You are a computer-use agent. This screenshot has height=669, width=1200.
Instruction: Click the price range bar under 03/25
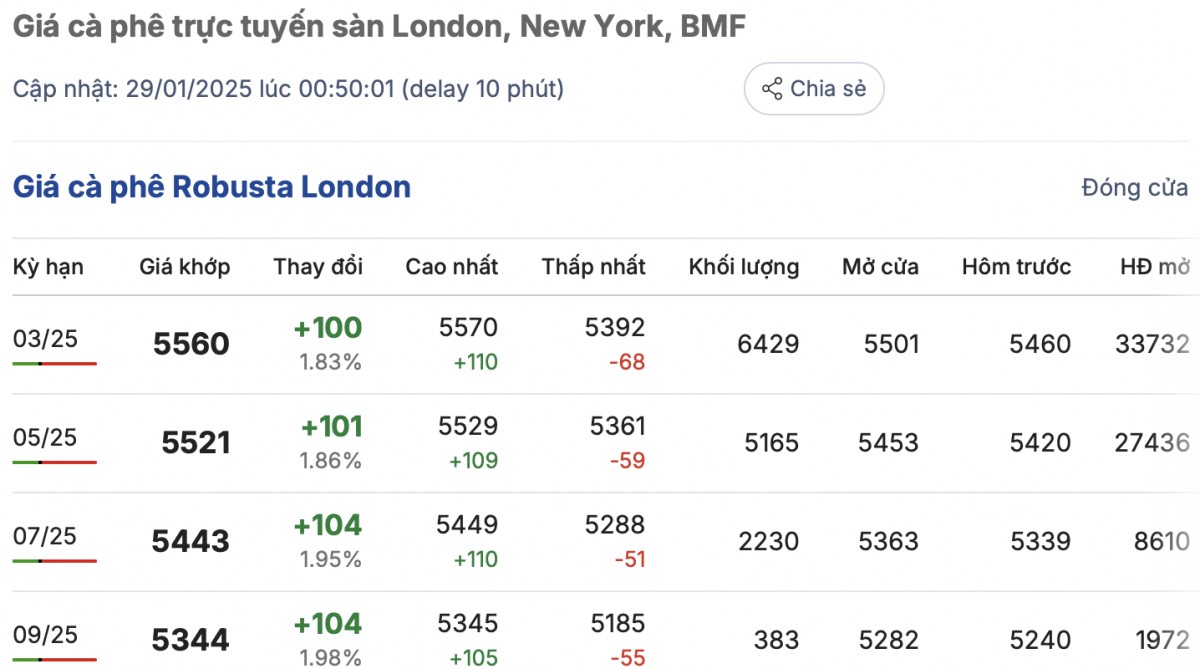[x=55, y=363]
